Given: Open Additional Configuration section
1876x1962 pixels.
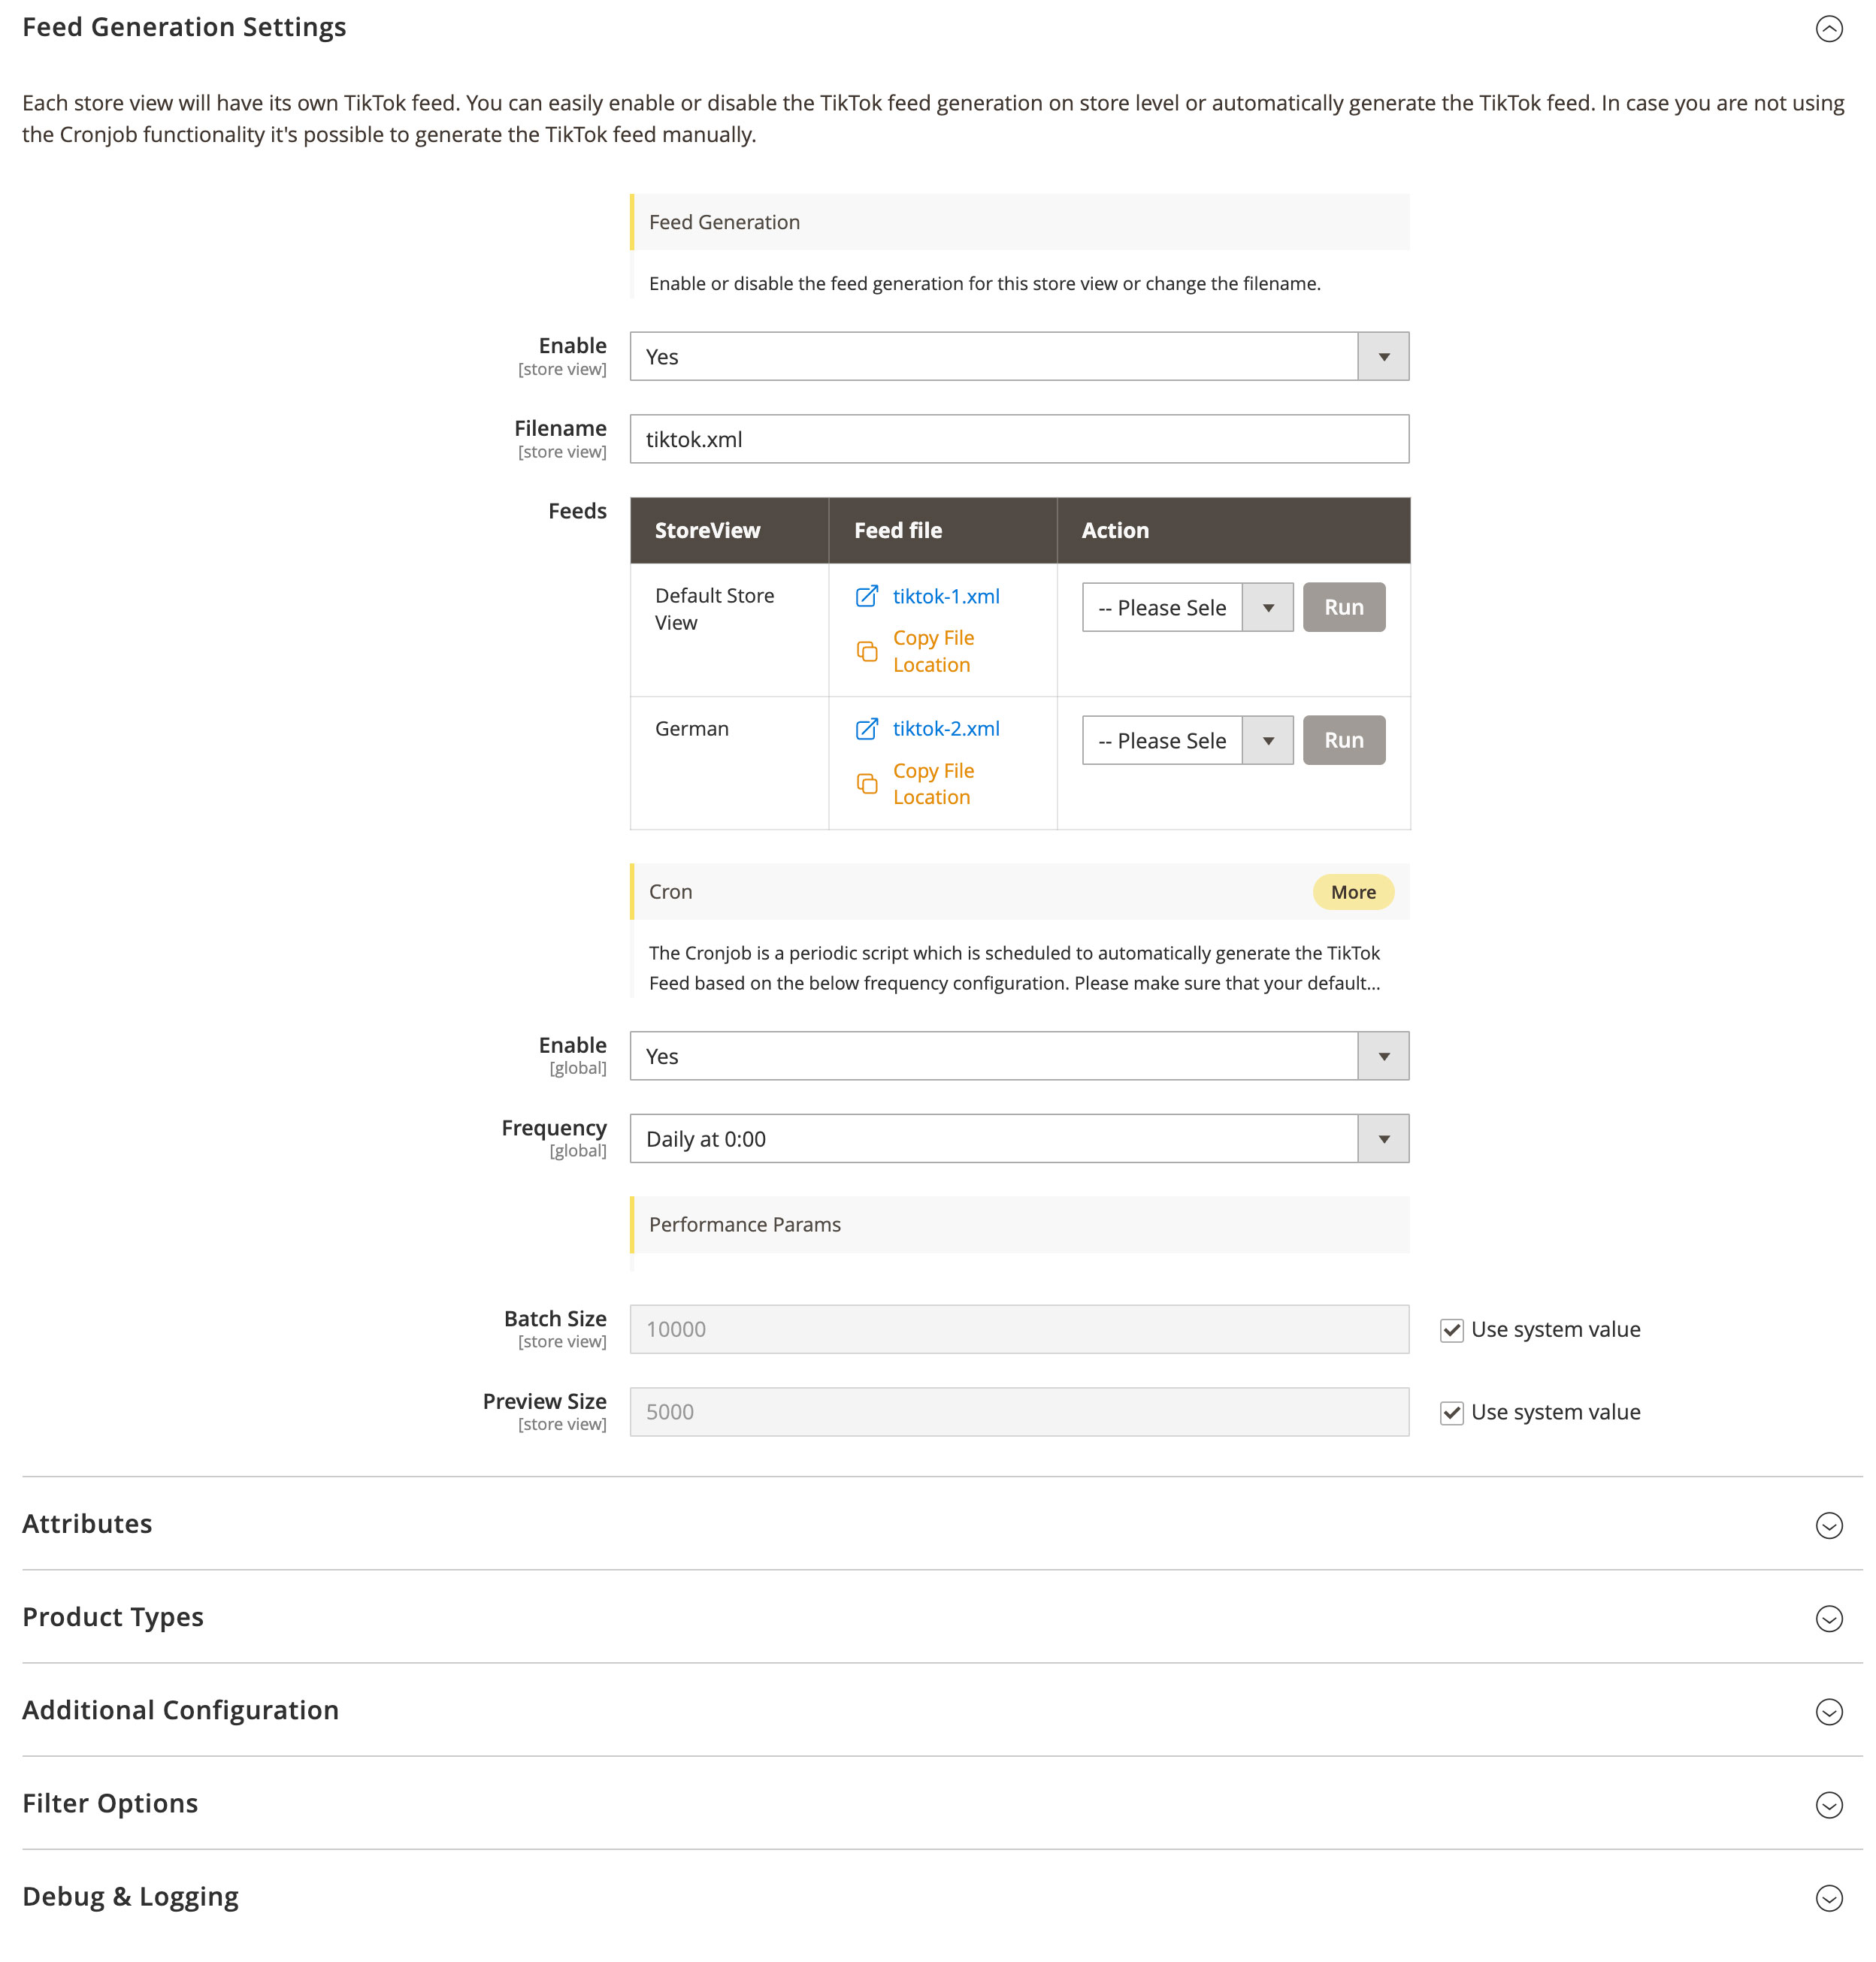Looking at the screenshot, I should pos(180,1711).
